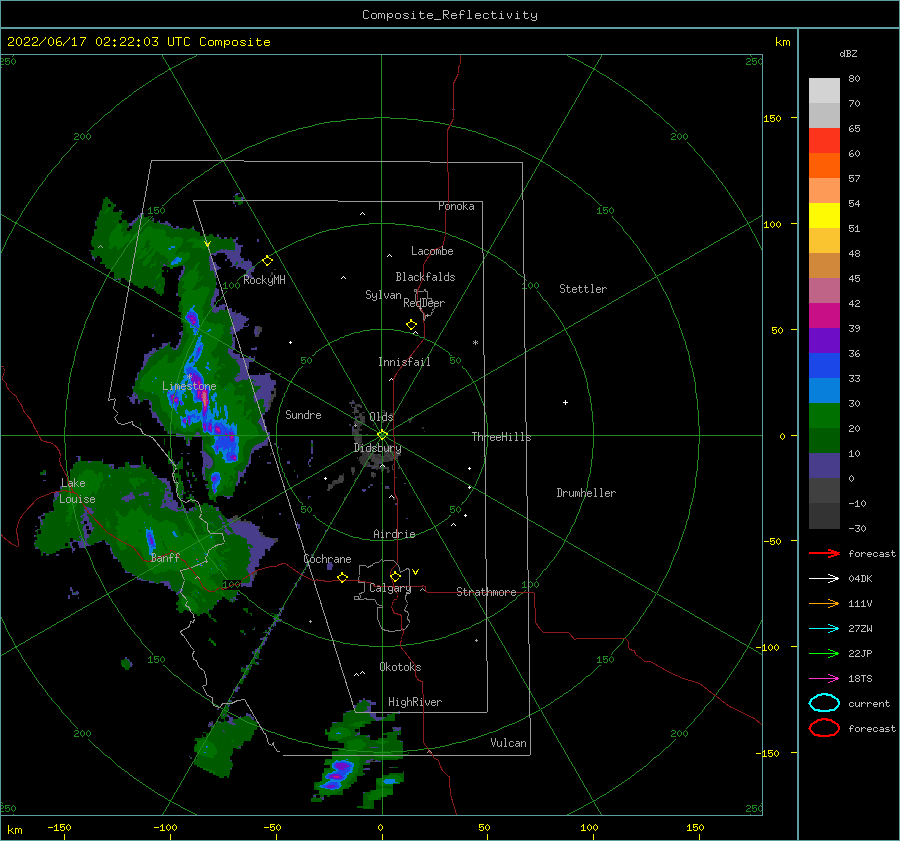Click the Limestone label over the storm

click(x=189, y=386)
